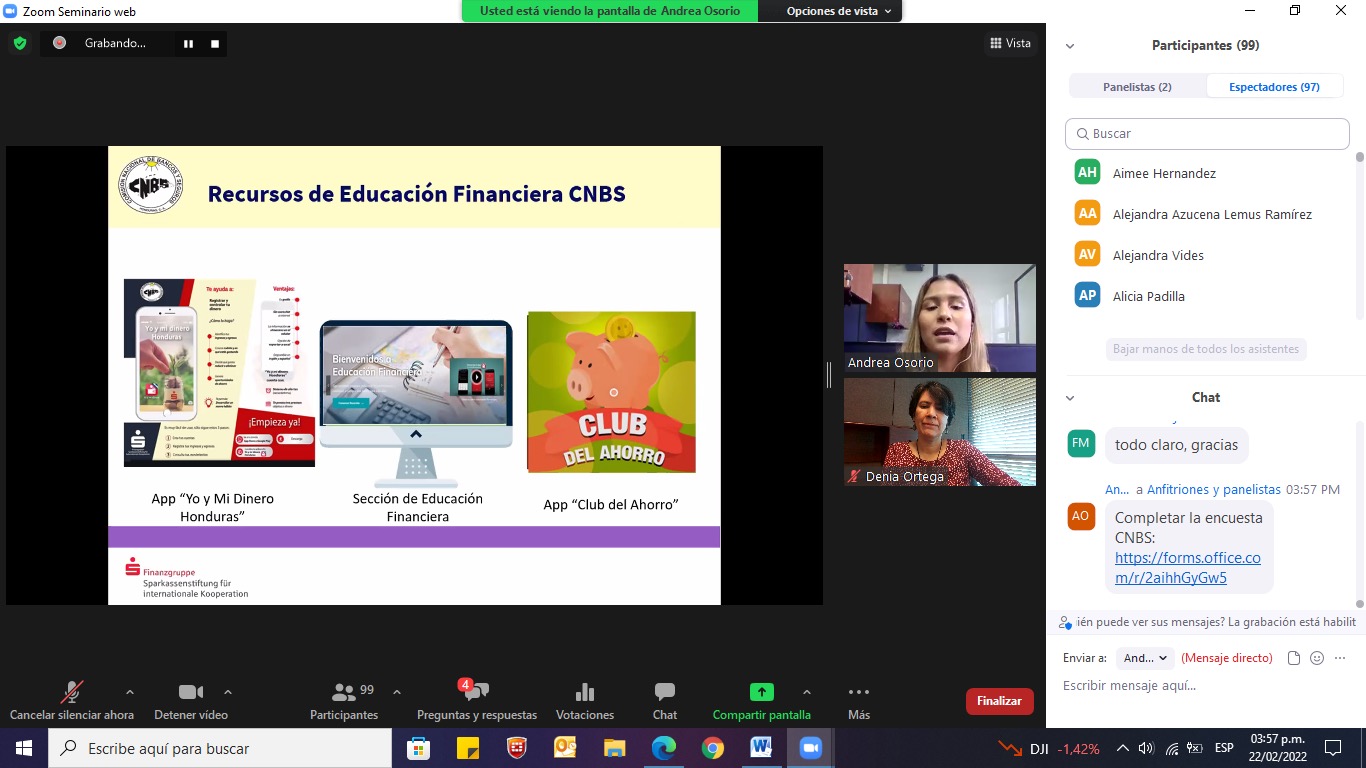This screenshot has width=1366, height=768.
Task: Click the red Finalizar button
Action: (999, 701)
